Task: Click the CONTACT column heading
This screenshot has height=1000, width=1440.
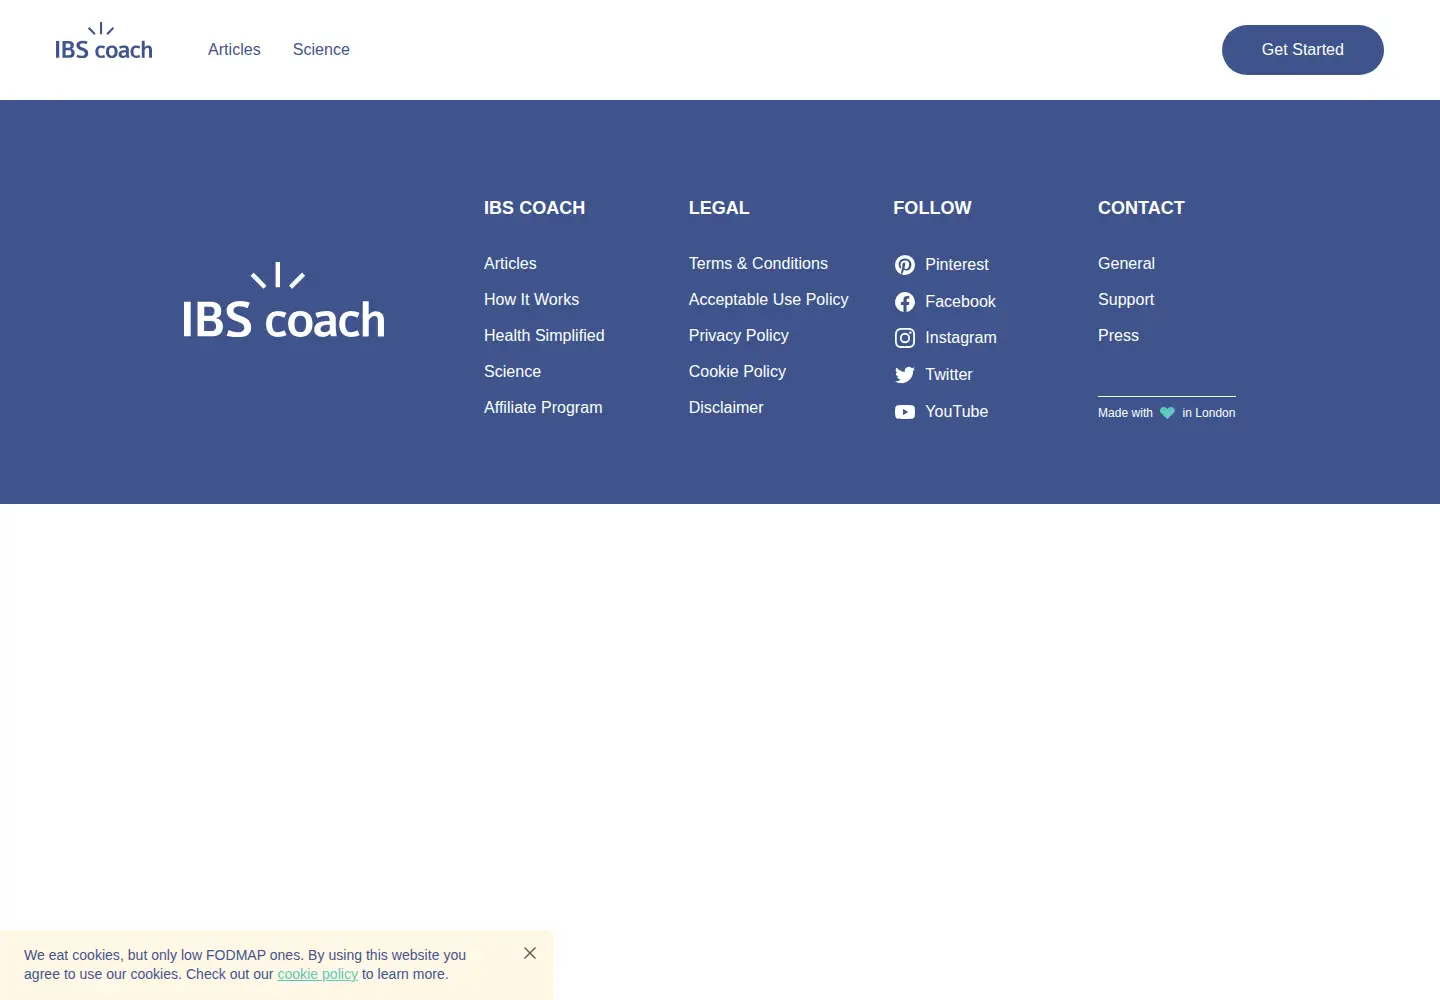Action: coord(1141,208)
